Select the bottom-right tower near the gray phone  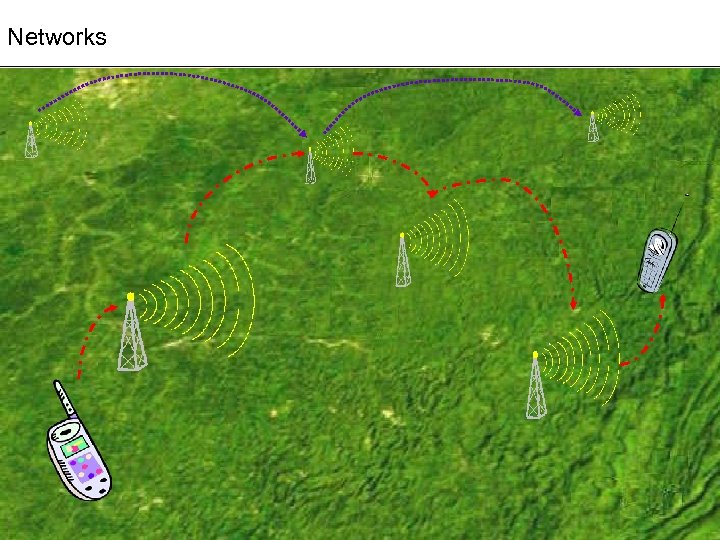coord(535,385)
